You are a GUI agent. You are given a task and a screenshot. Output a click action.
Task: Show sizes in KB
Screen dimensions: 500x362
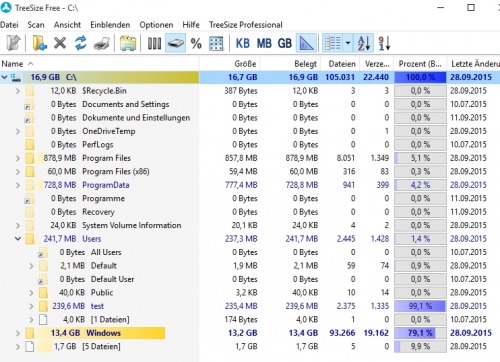tap(243, 43)
